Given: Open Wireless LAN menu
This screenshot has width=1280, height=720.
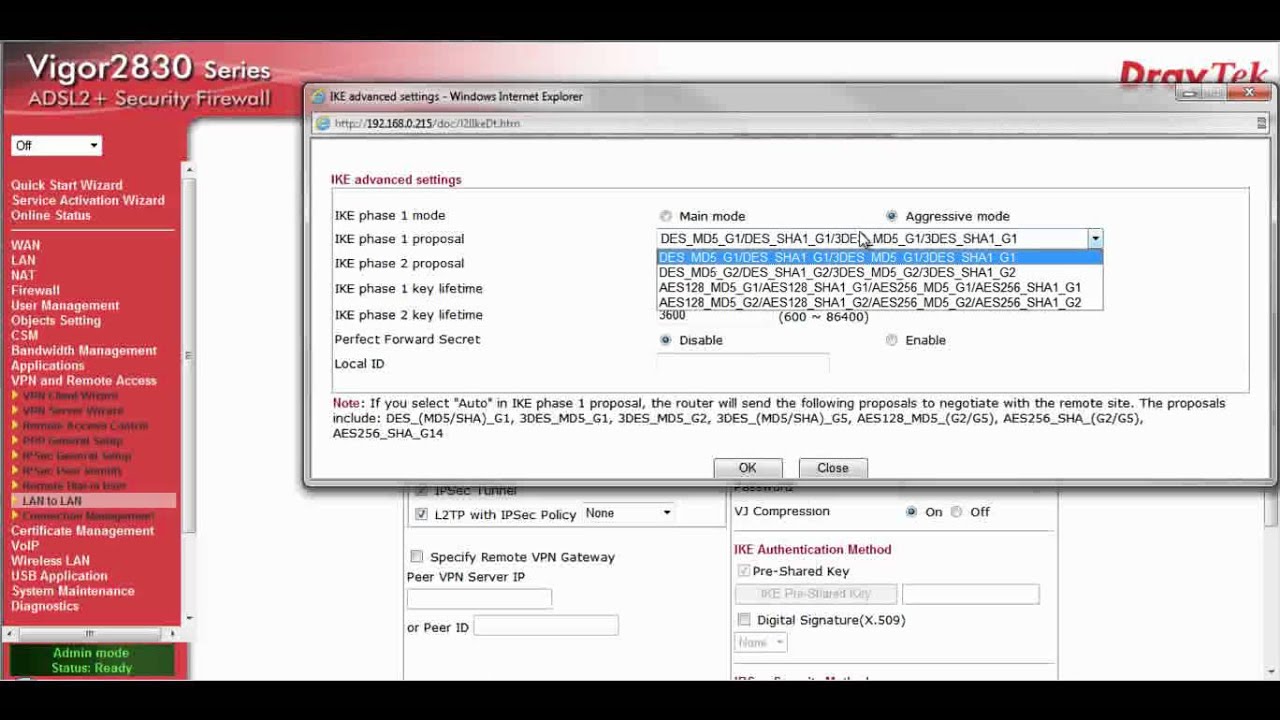Looking at the screenshot, I should 50,560.
